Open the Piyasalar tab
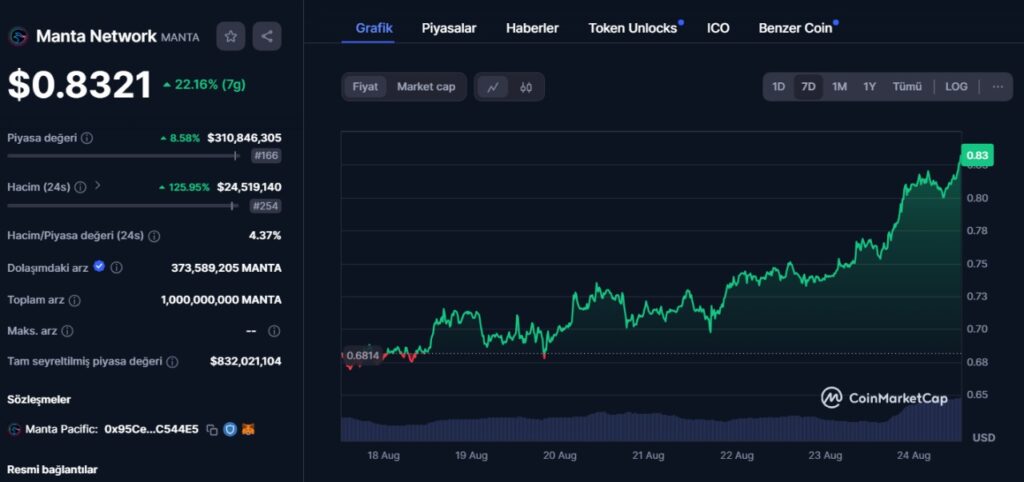Viewport: 1024px width, 482px height. pos(449,28)
